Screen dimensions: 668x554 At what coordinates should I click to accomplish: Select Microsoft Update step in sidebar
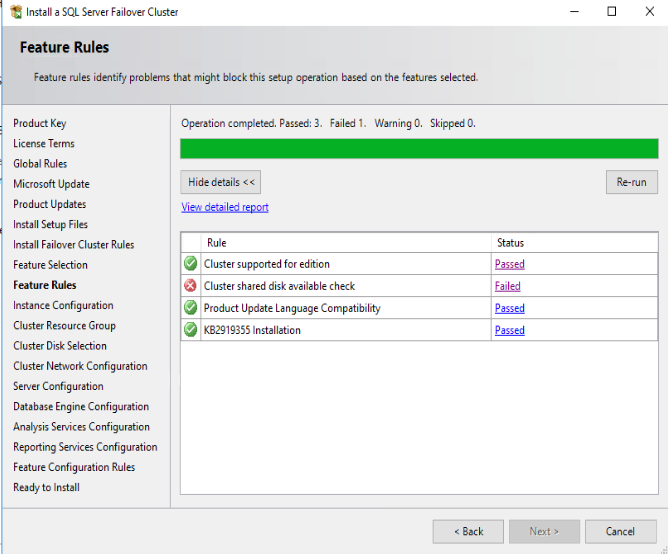(52, 184)
